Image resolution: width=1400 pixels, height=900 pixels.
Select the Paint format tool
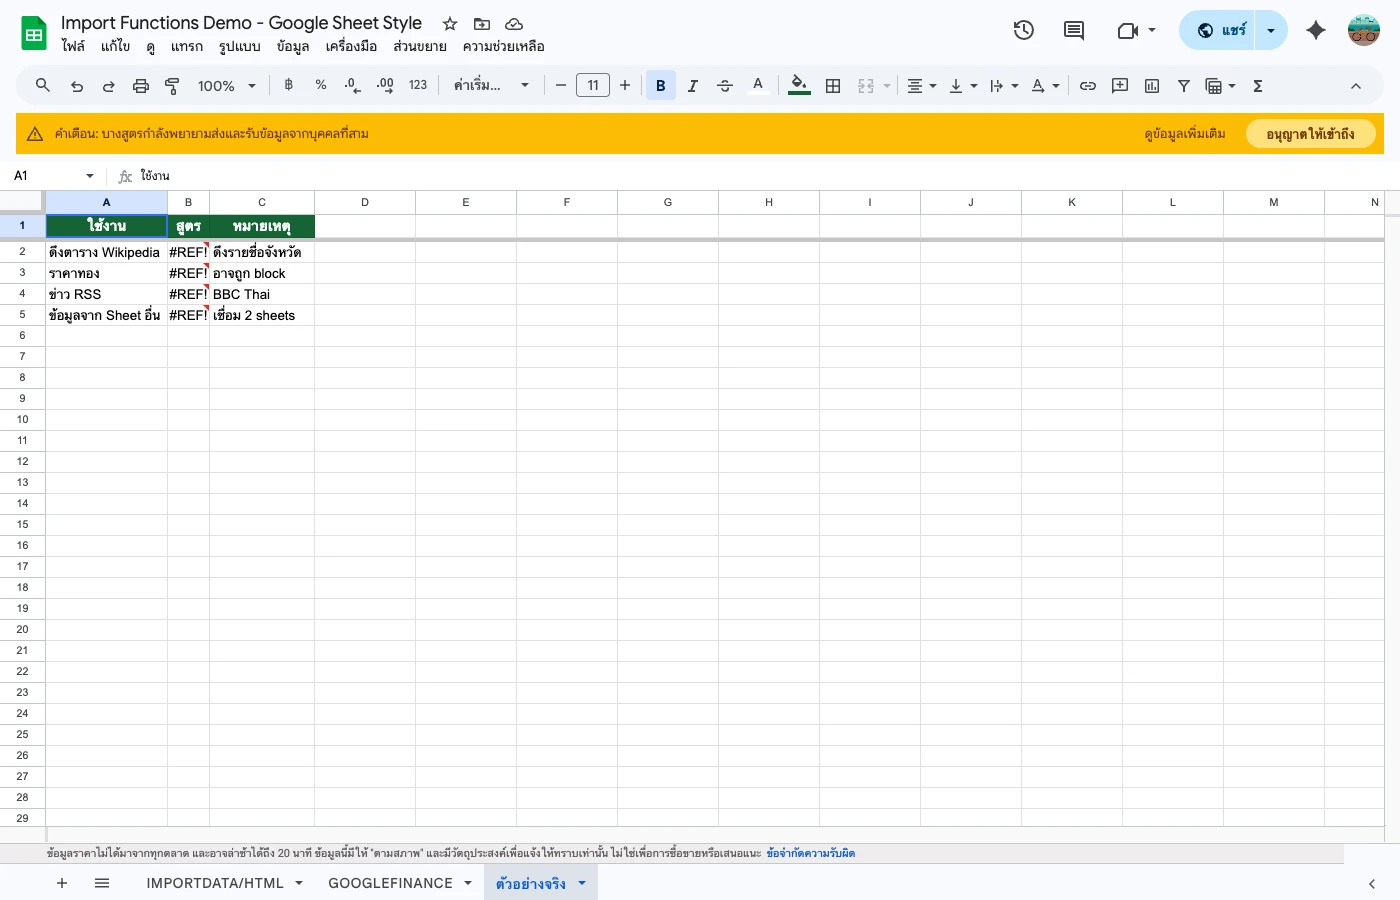tap(172, 85)
